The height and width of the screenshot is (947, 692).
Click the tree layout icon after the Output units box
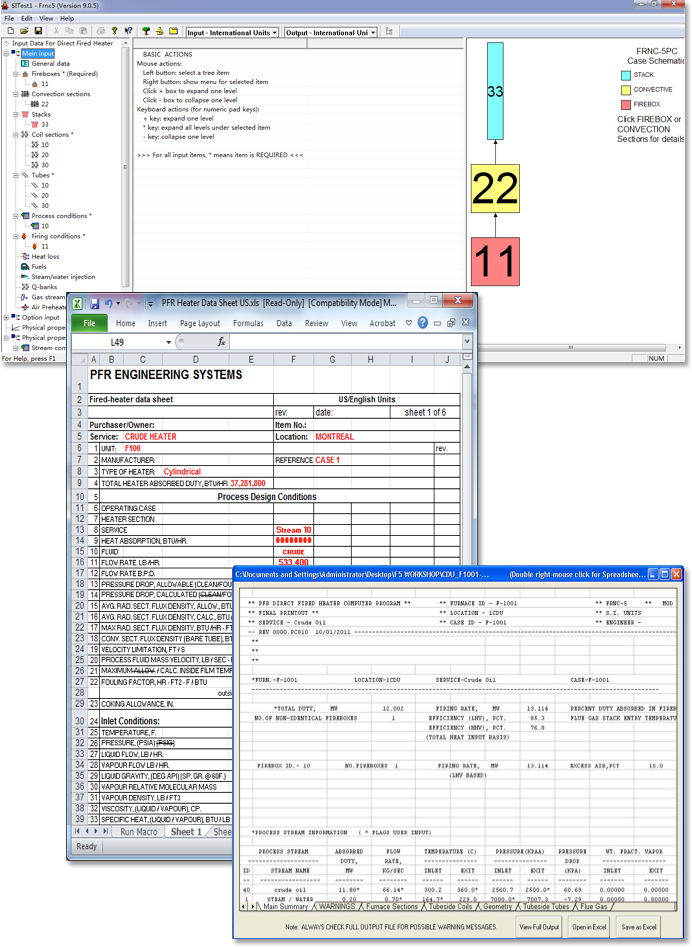tap(389, 31)
